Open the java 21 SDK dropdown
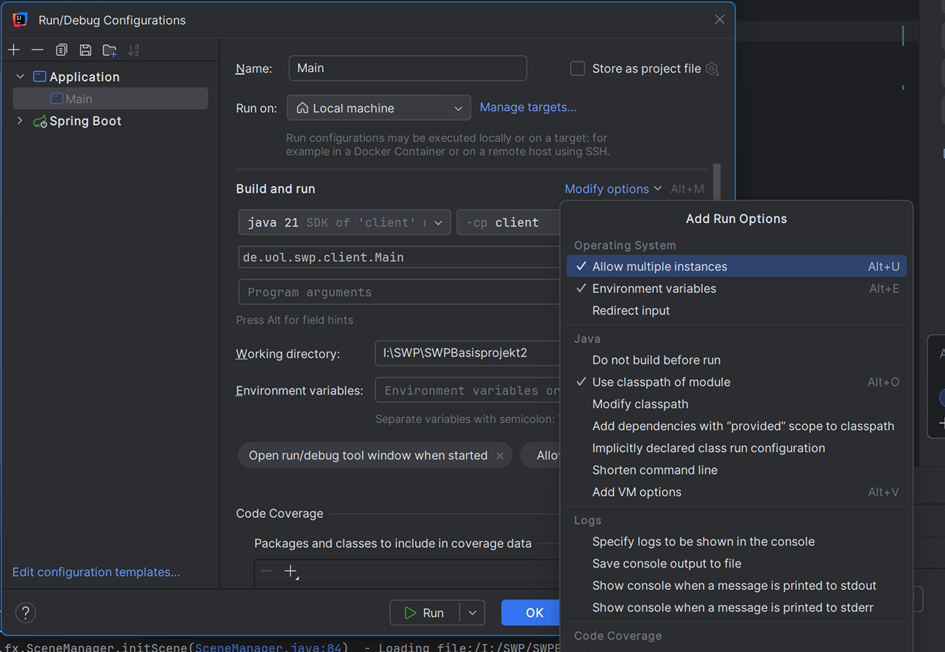945x652 pixels. click(x=344, y=223)
